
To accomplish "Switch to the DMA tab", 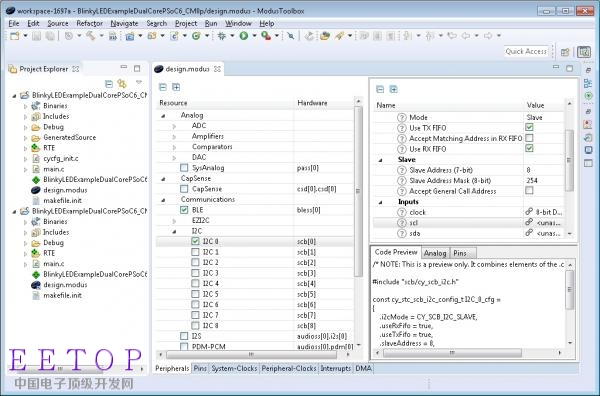I will [364, 368].
